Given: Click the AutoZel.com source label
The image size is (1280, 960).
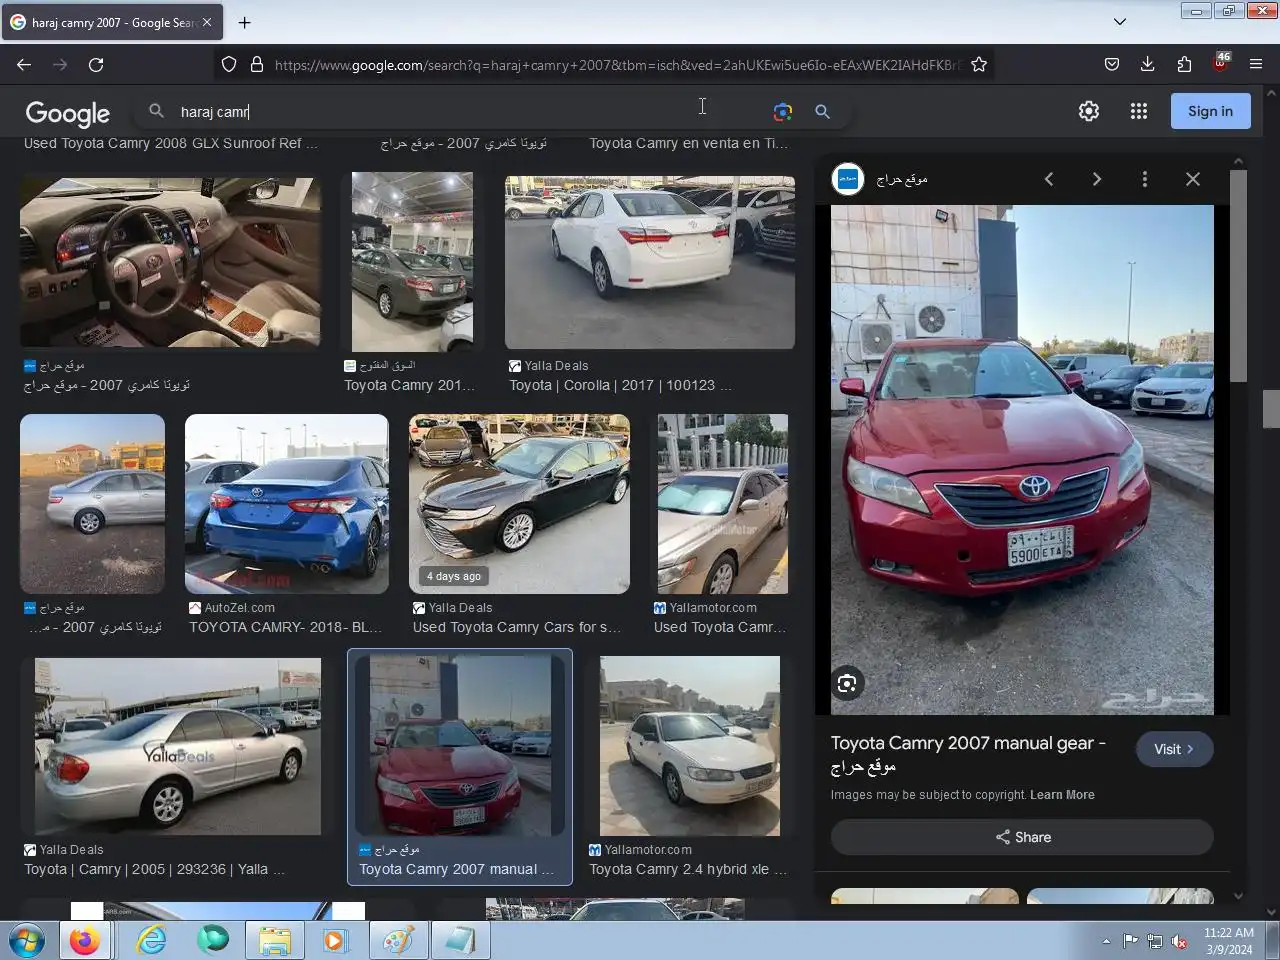Looking at the screenshot, I should [239, 608].
